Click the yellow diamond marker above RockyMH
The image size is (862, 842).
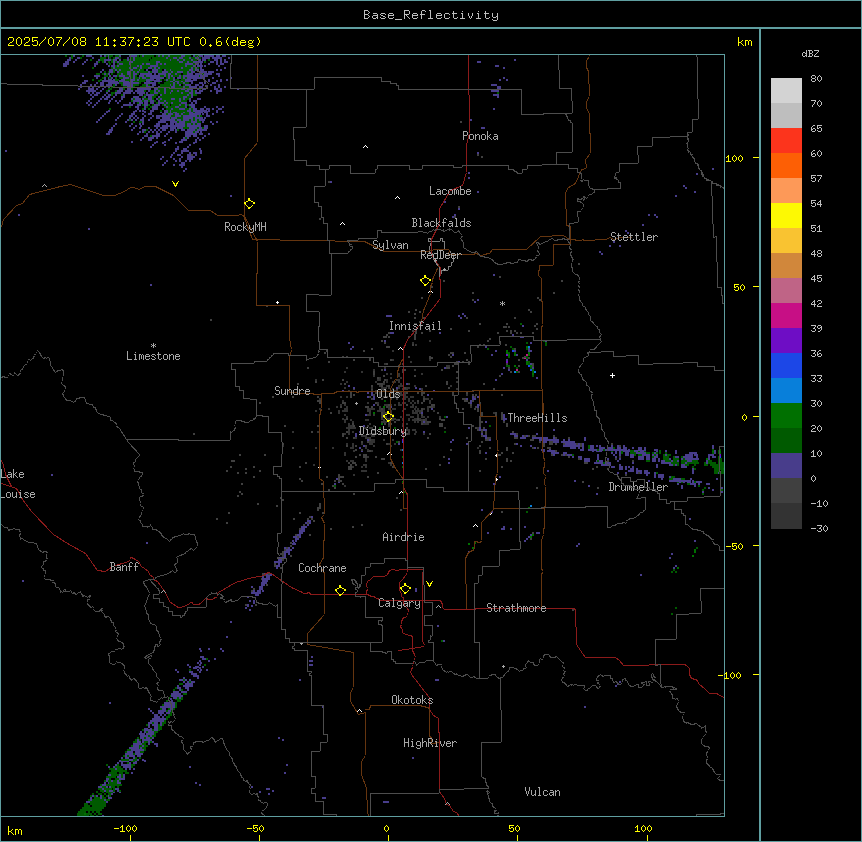[249, 204]
